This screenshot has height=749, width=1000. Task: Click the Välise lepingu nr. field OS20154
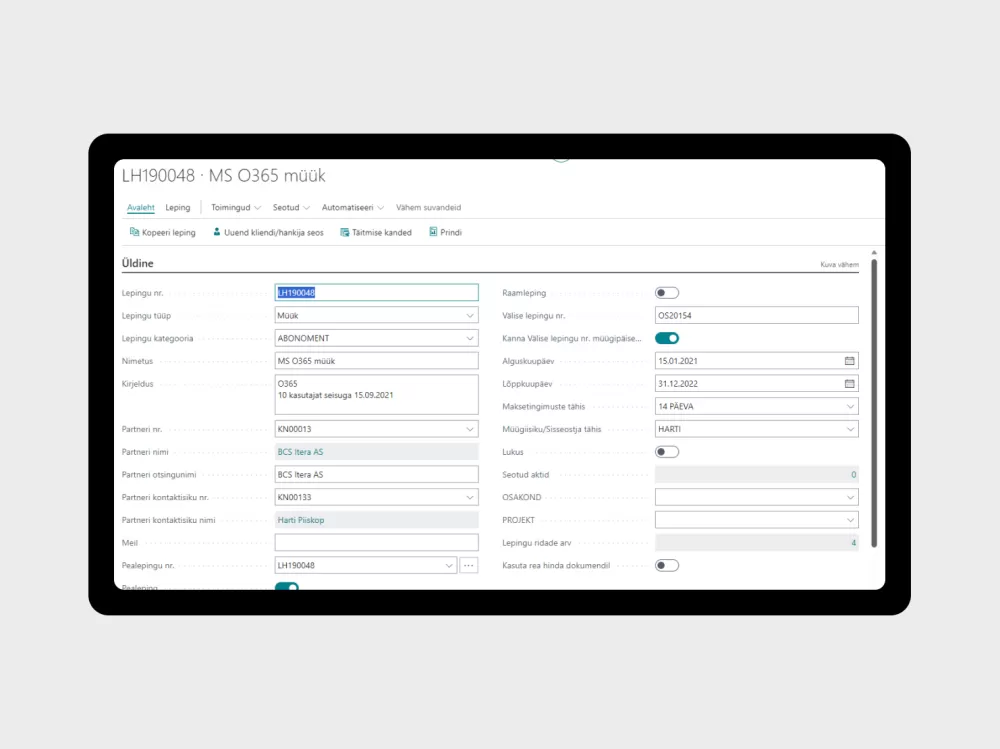click(x=756, y=315)
